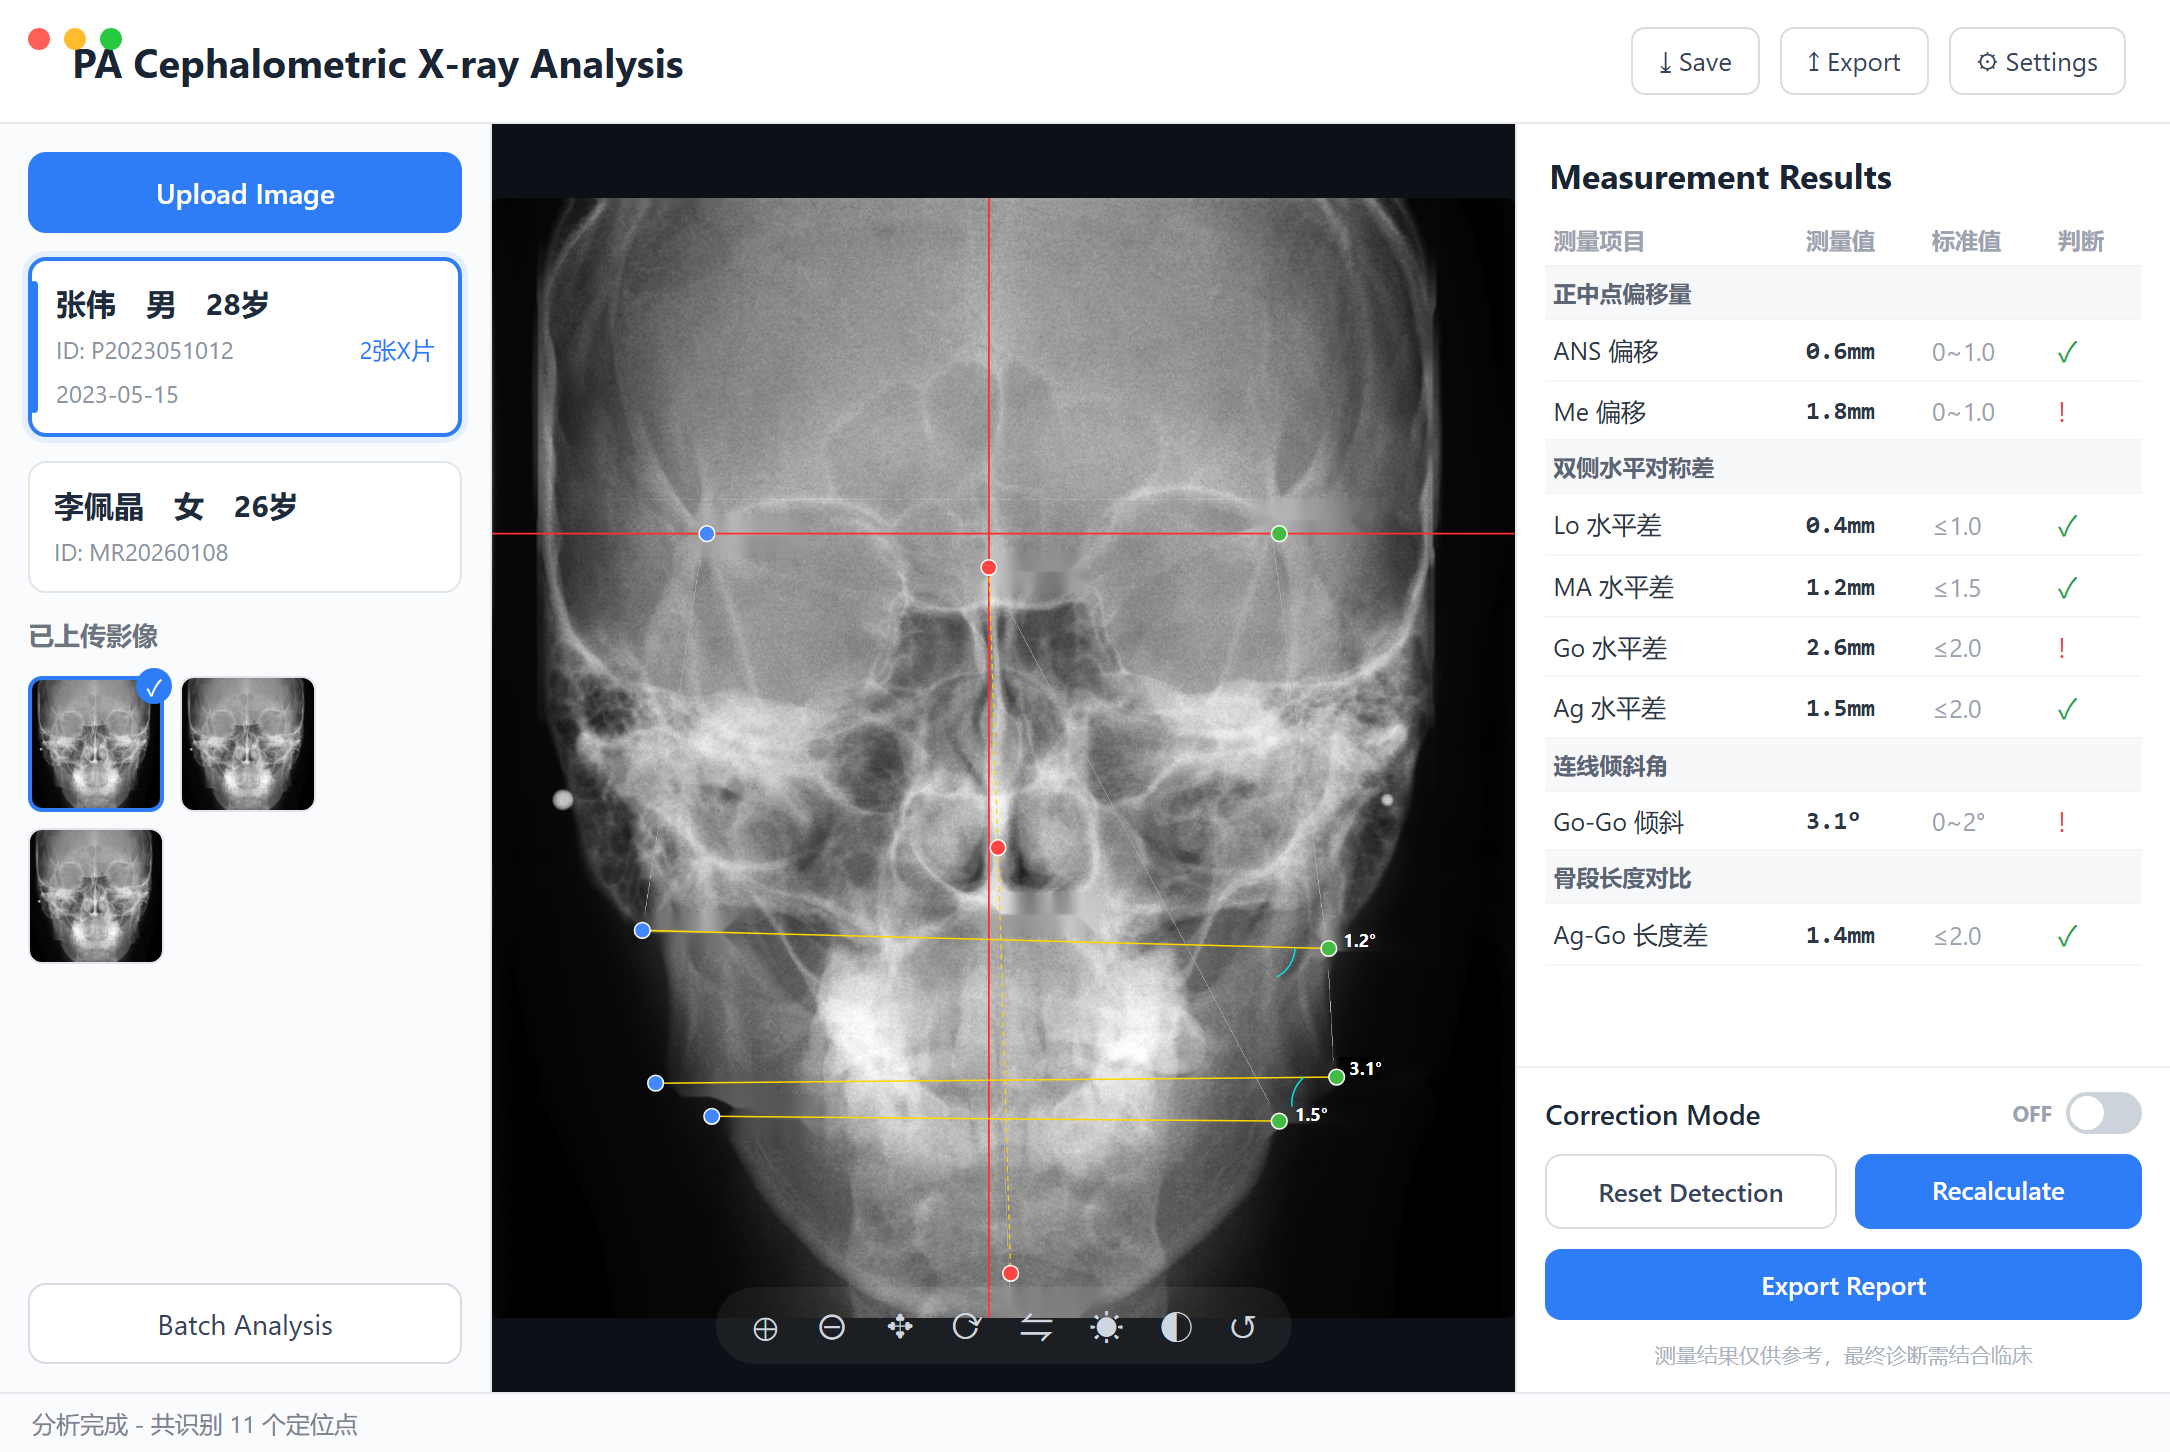Select the third X-ray thumbnail in the bottom row
The image size is (2170, 1452).
(96, 896)
